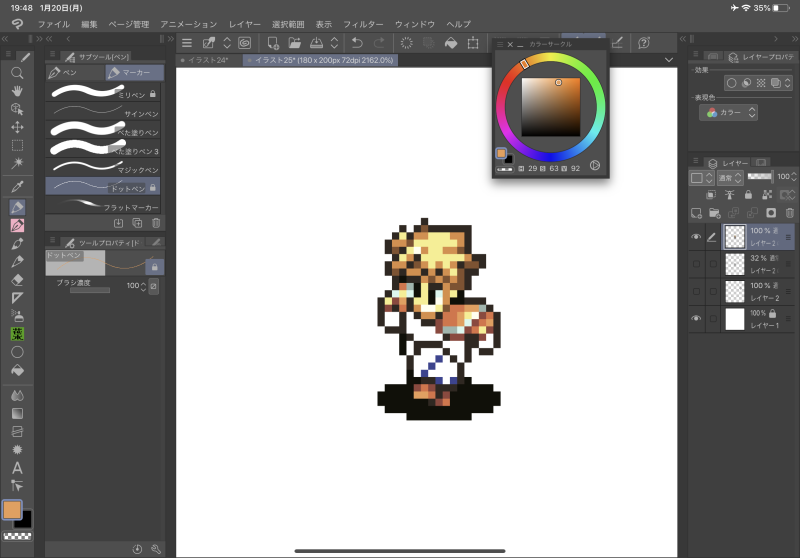Select the マジックペン sub tool

coord(103,168)
